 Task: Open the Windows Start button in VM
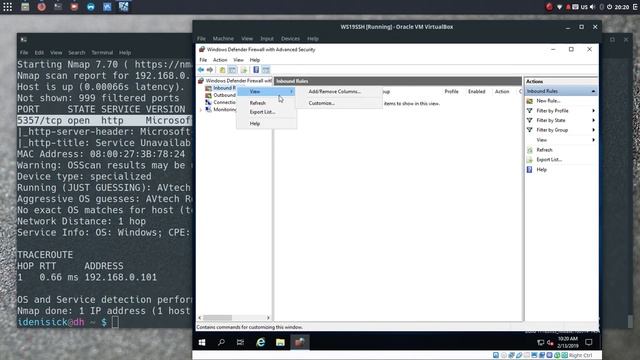(x=202, y=342)
